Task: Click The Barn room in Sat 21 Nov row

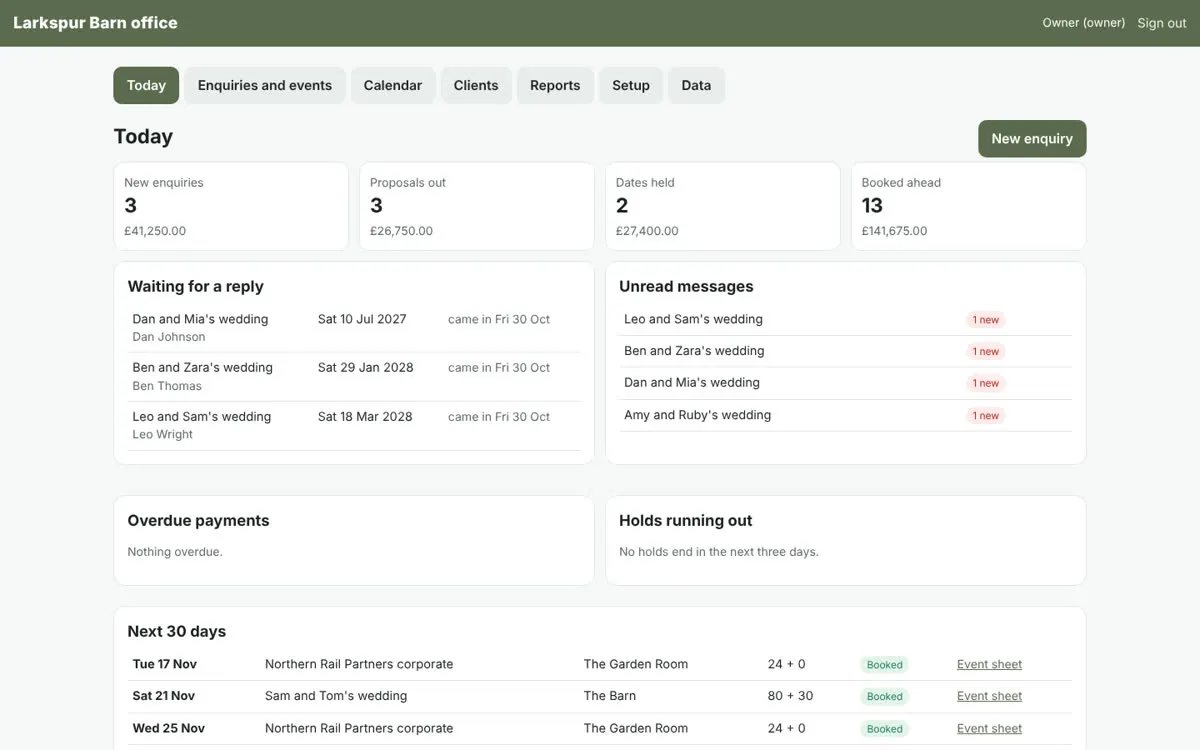Action: point(610,696)
